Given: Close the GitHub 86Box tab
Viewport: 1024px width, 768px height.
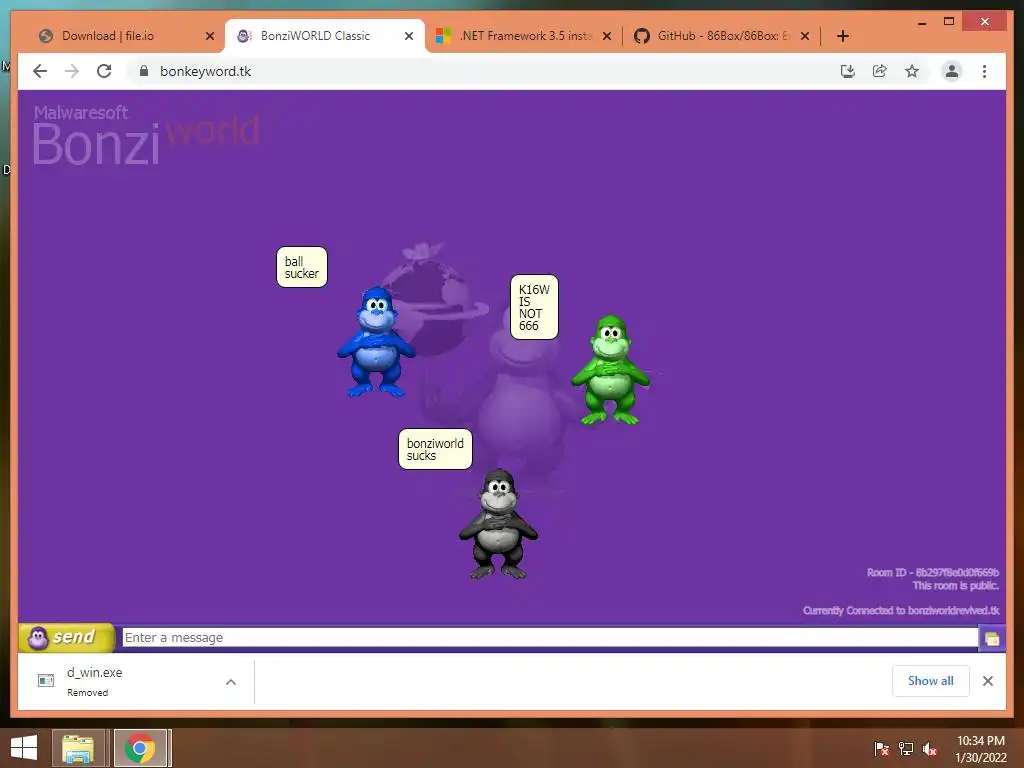Looking at the screenshot, I should tap(805, 36).
